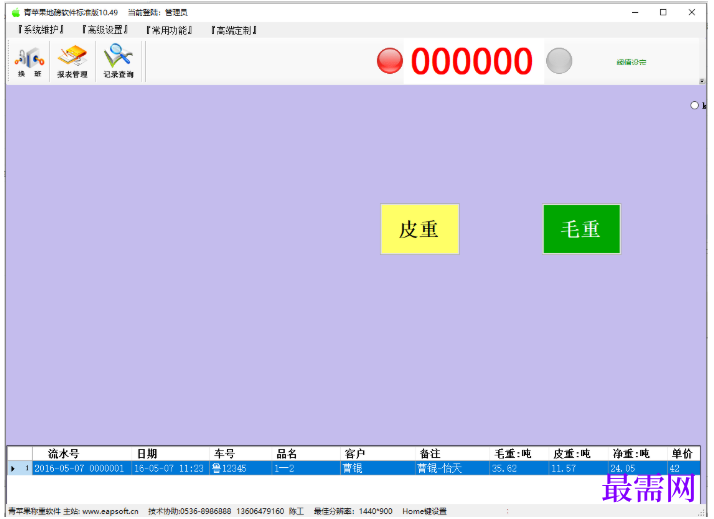Image resolution: width=714 pixels, height=519 pixels.
Task: Click the yellow 皮重 button
Action: 420,229
